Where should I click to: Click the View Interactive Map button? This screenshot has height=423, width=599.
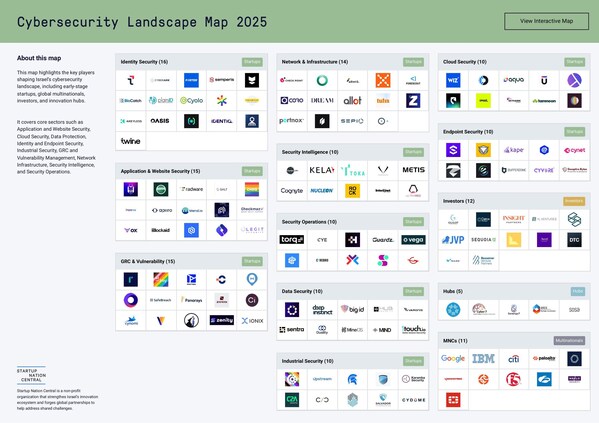coord(546,21)
